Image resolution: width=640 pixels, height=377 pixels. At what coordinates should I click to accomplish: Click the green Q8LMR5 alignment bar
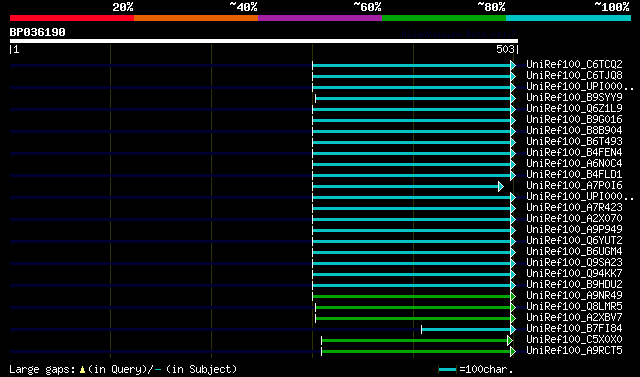[x=413, y=307]
